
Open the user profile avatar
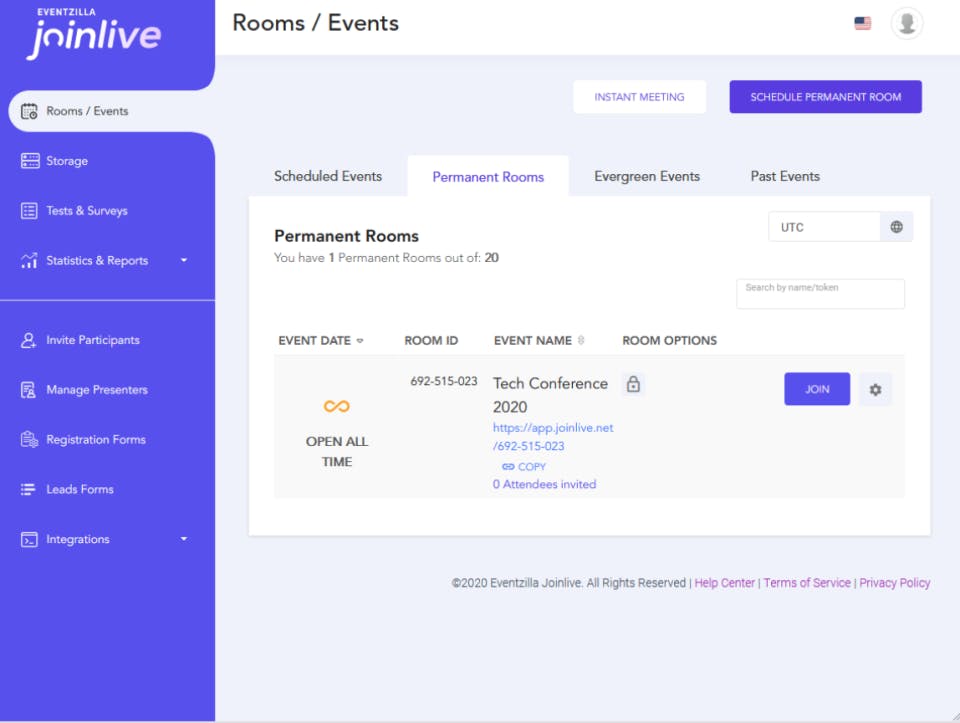(x=907, y=23)
